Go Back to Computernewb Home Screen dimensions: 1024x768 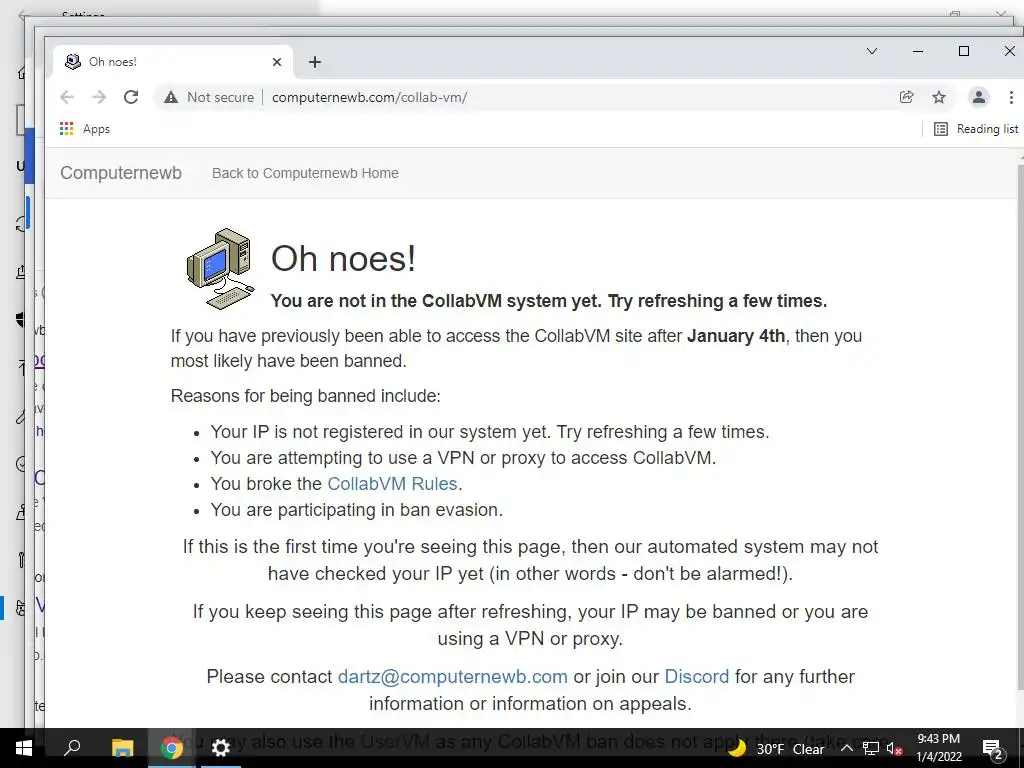pyautogui.click(x=305, y=173)
